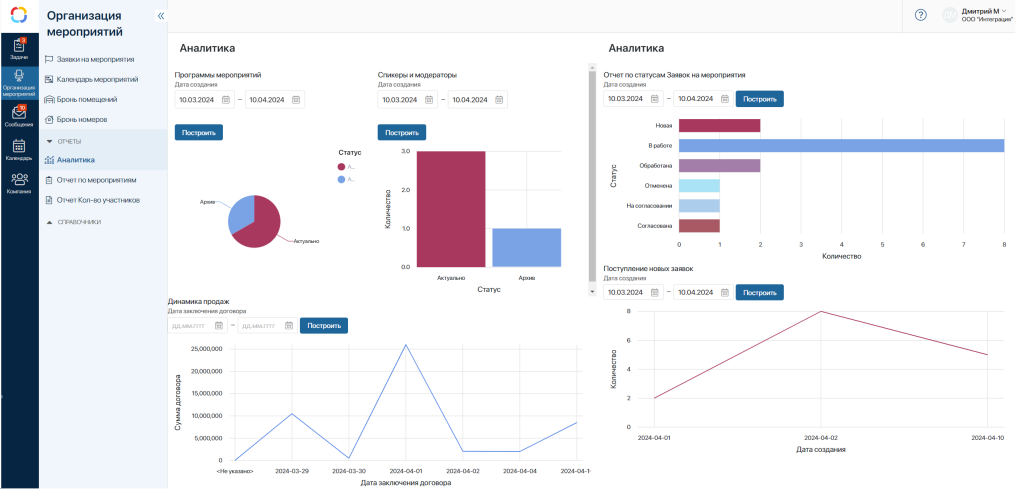Click the help question mark icon
This screenshot has width=1024, height=490.
[x=921, y=15]
